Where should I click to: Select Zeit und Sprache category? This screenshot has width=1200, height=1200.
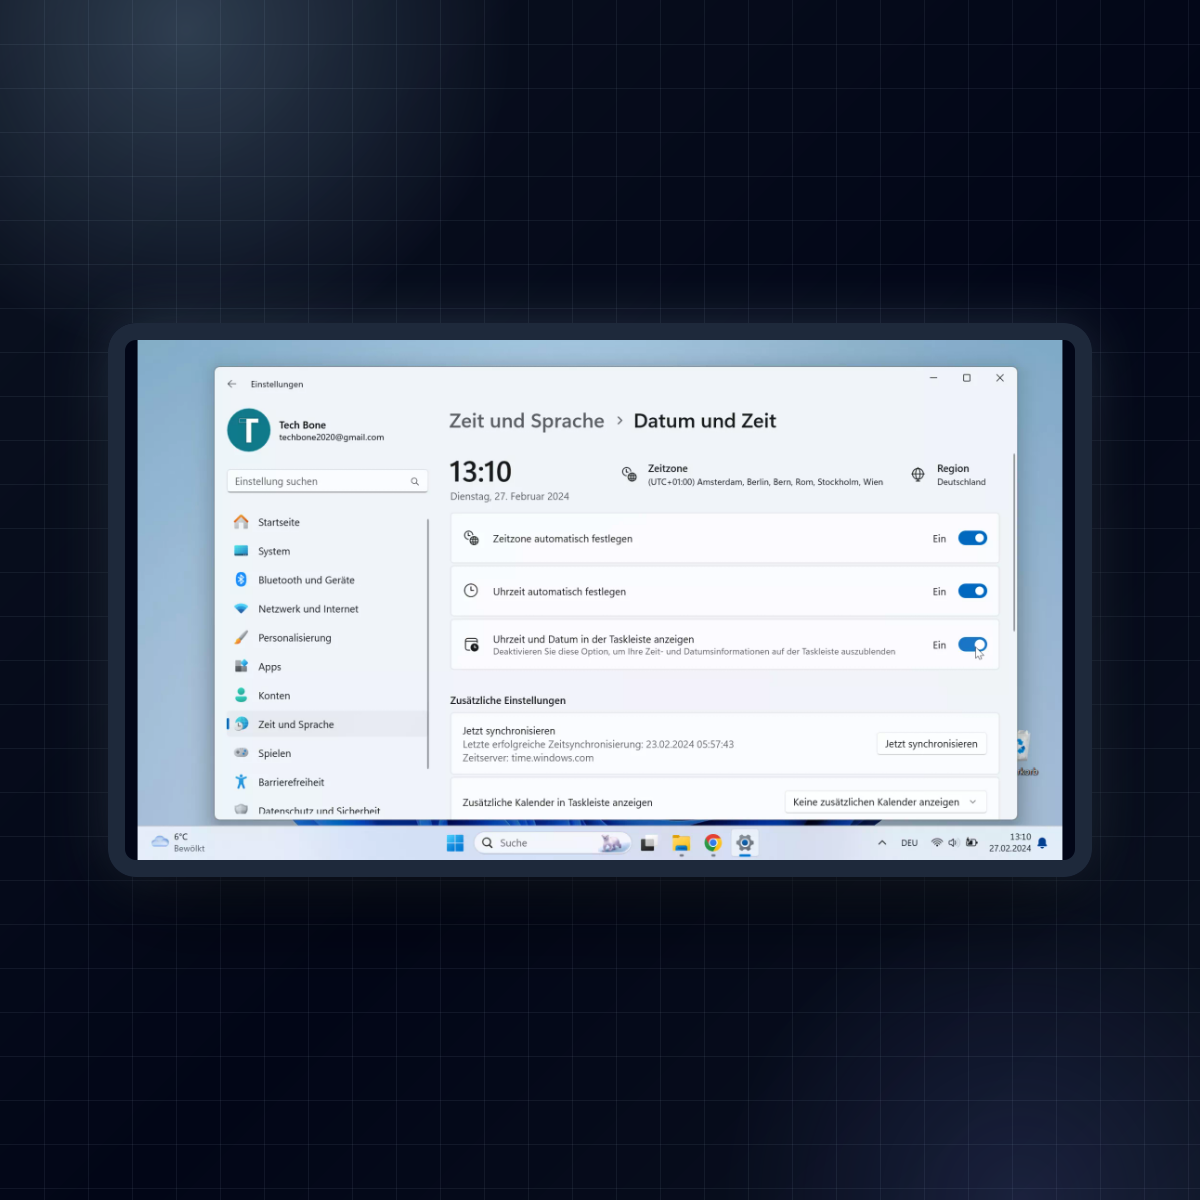(x=327, y=724)
